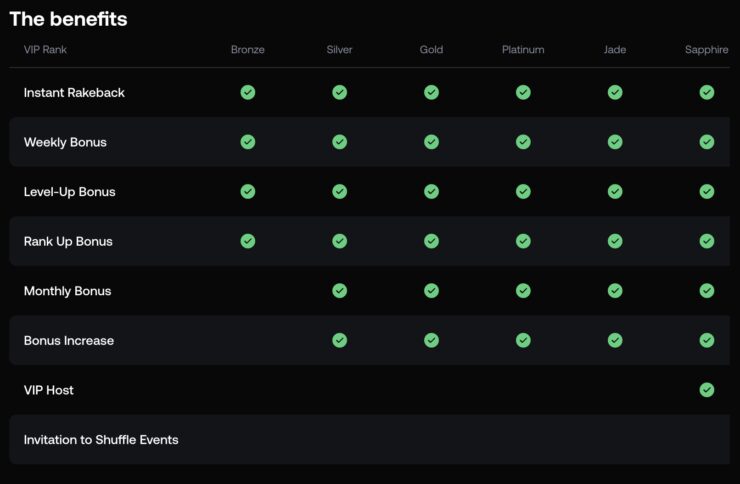Image resolution: width=740 pixels, height=484 pixels.
Task: Click the Bronze Rank Up Bonus checkmark
Action: coord(248,241)
